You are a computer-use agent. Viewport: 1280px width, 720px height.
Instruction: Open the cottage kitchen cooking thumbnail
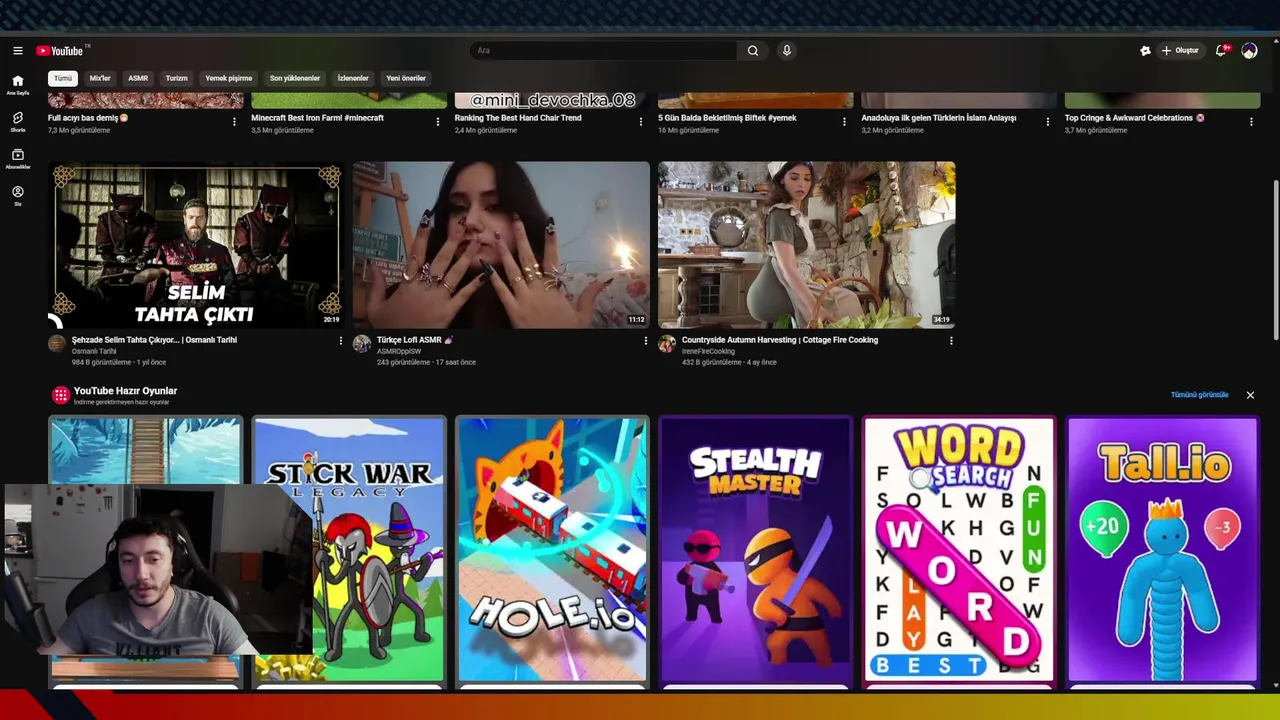(x=806, y=245)
